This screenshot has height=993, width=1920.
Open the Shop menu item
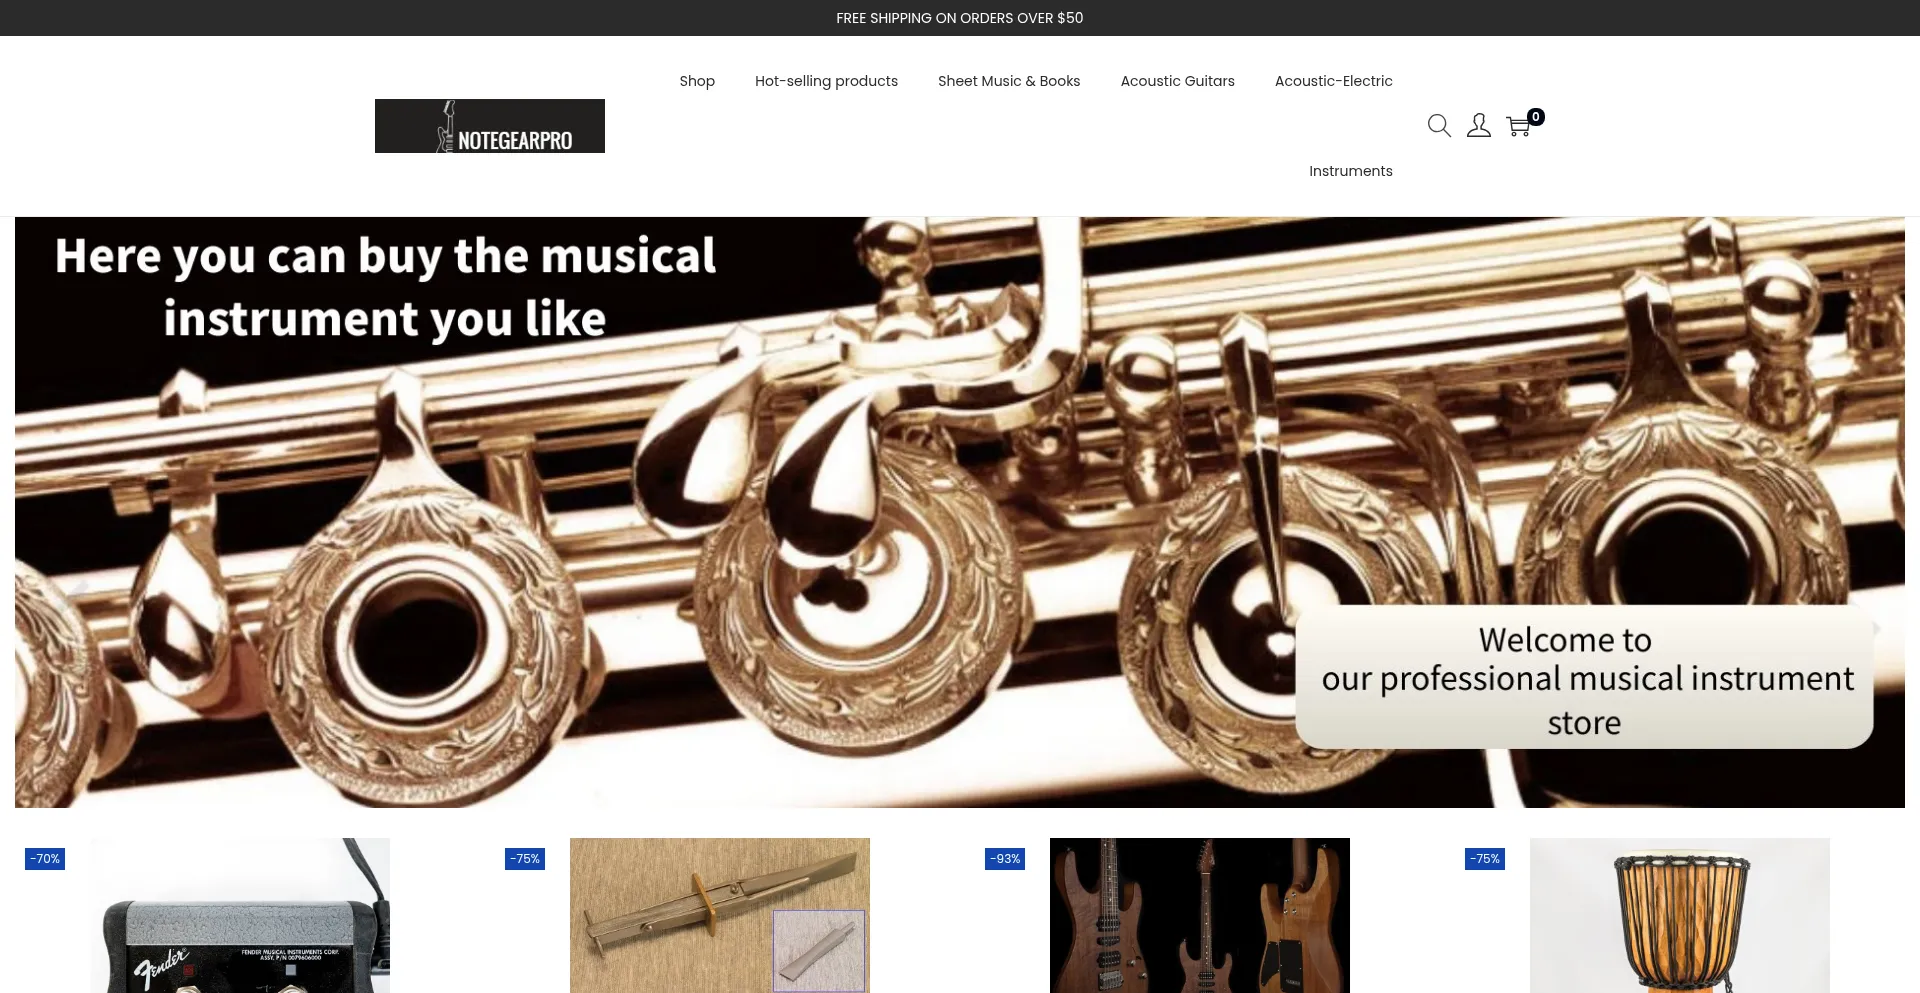click(697, 81)
